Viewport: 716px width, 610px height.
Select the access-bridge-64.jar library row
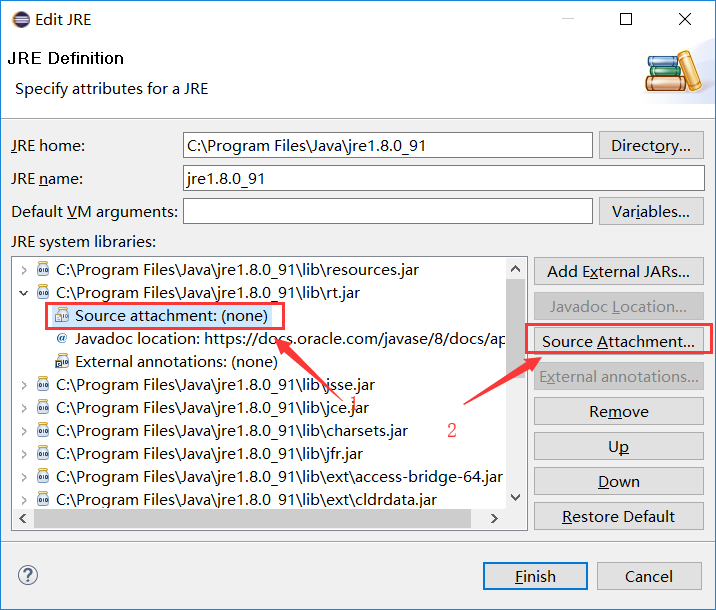tap(279, 476)
